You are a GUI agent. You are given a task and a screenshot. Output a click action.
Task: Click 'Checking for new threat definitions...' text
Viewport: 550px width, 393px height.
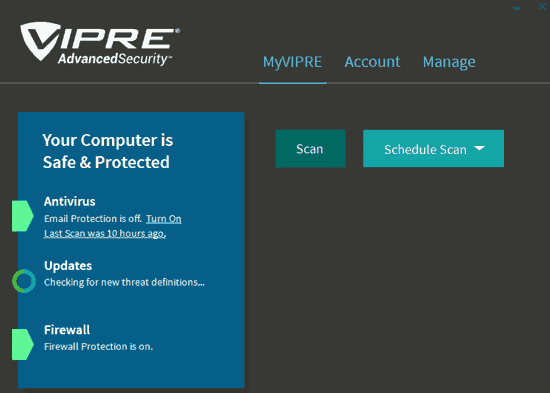(x=124, y=282)
